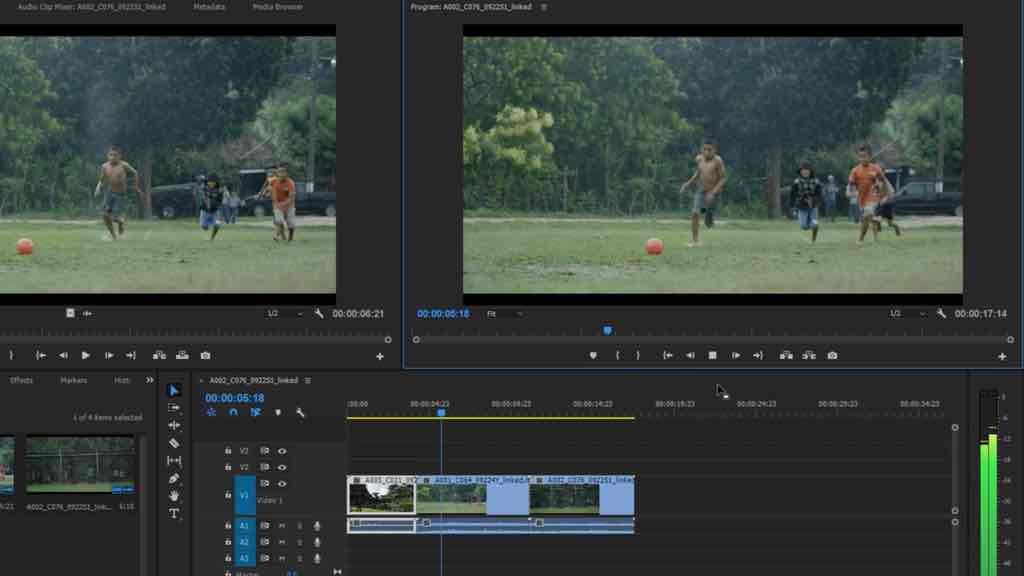
Task: Open Audio Clip Mixer tab
Action: 91,7
